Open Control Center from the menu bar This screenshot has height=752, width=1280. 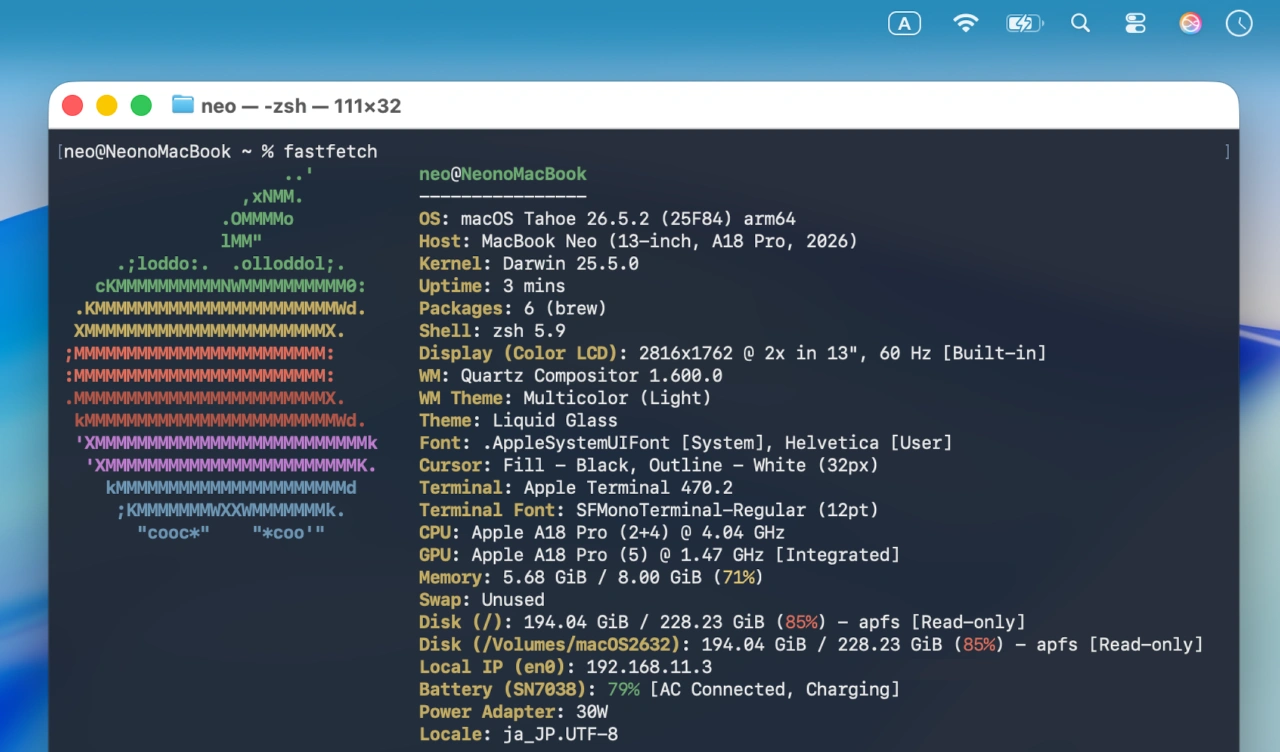click(x=1135, y=23)
